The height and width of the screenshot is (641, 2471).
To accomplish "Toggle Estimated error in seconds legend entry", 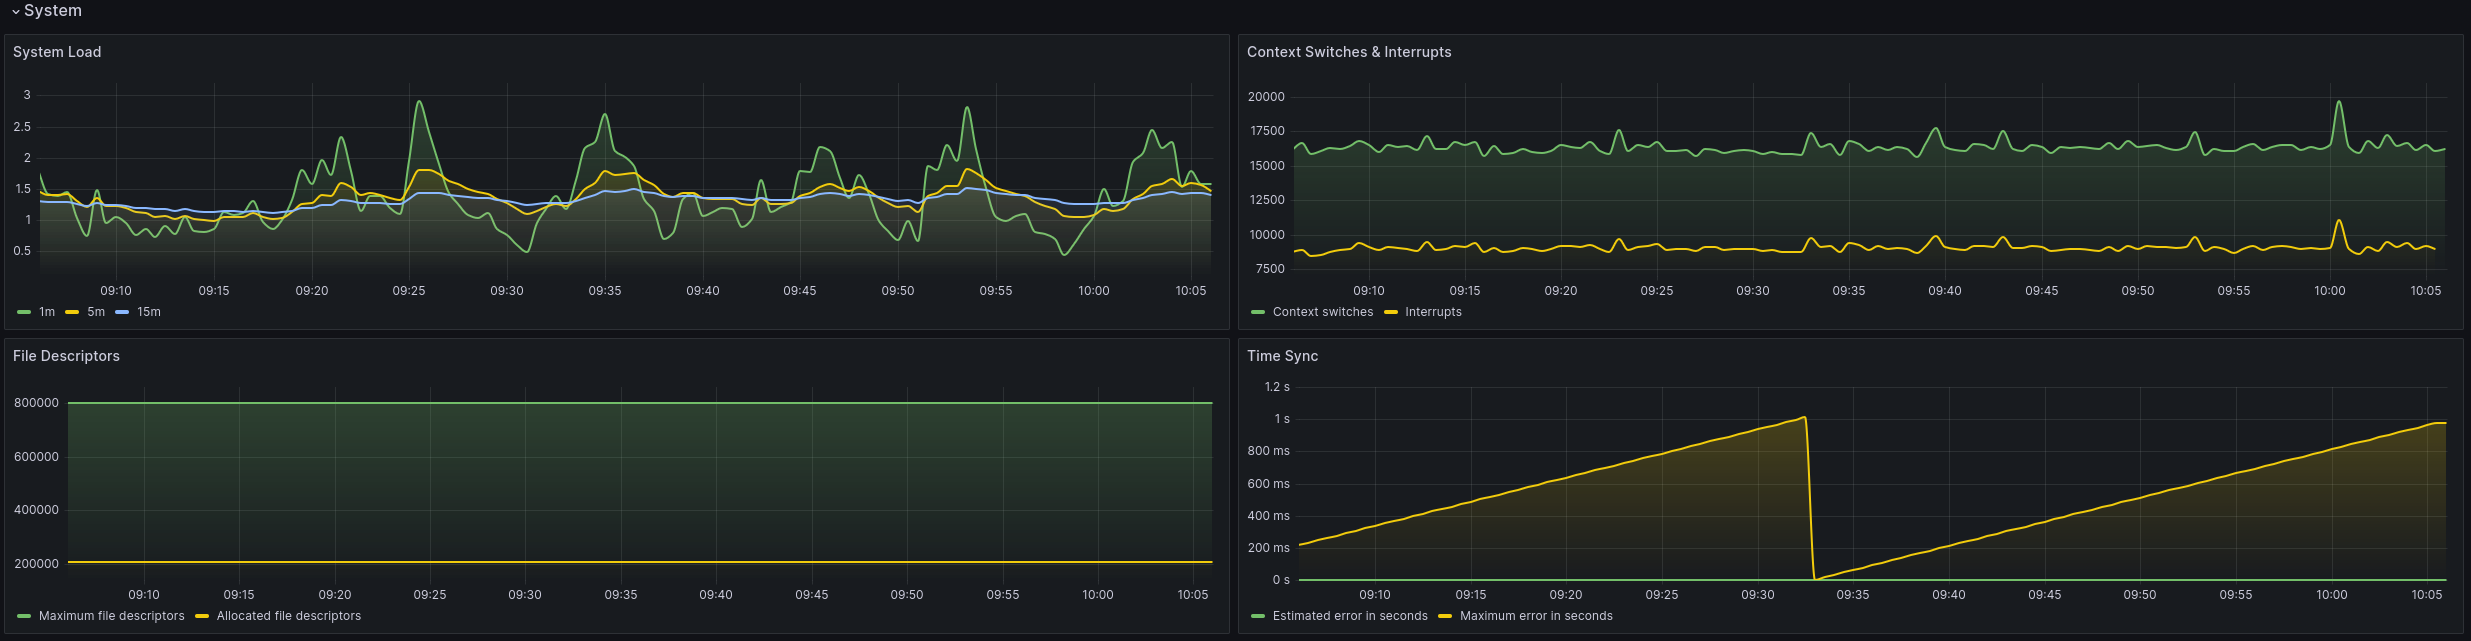I will pyautogui.click(x=1350, y=616).
